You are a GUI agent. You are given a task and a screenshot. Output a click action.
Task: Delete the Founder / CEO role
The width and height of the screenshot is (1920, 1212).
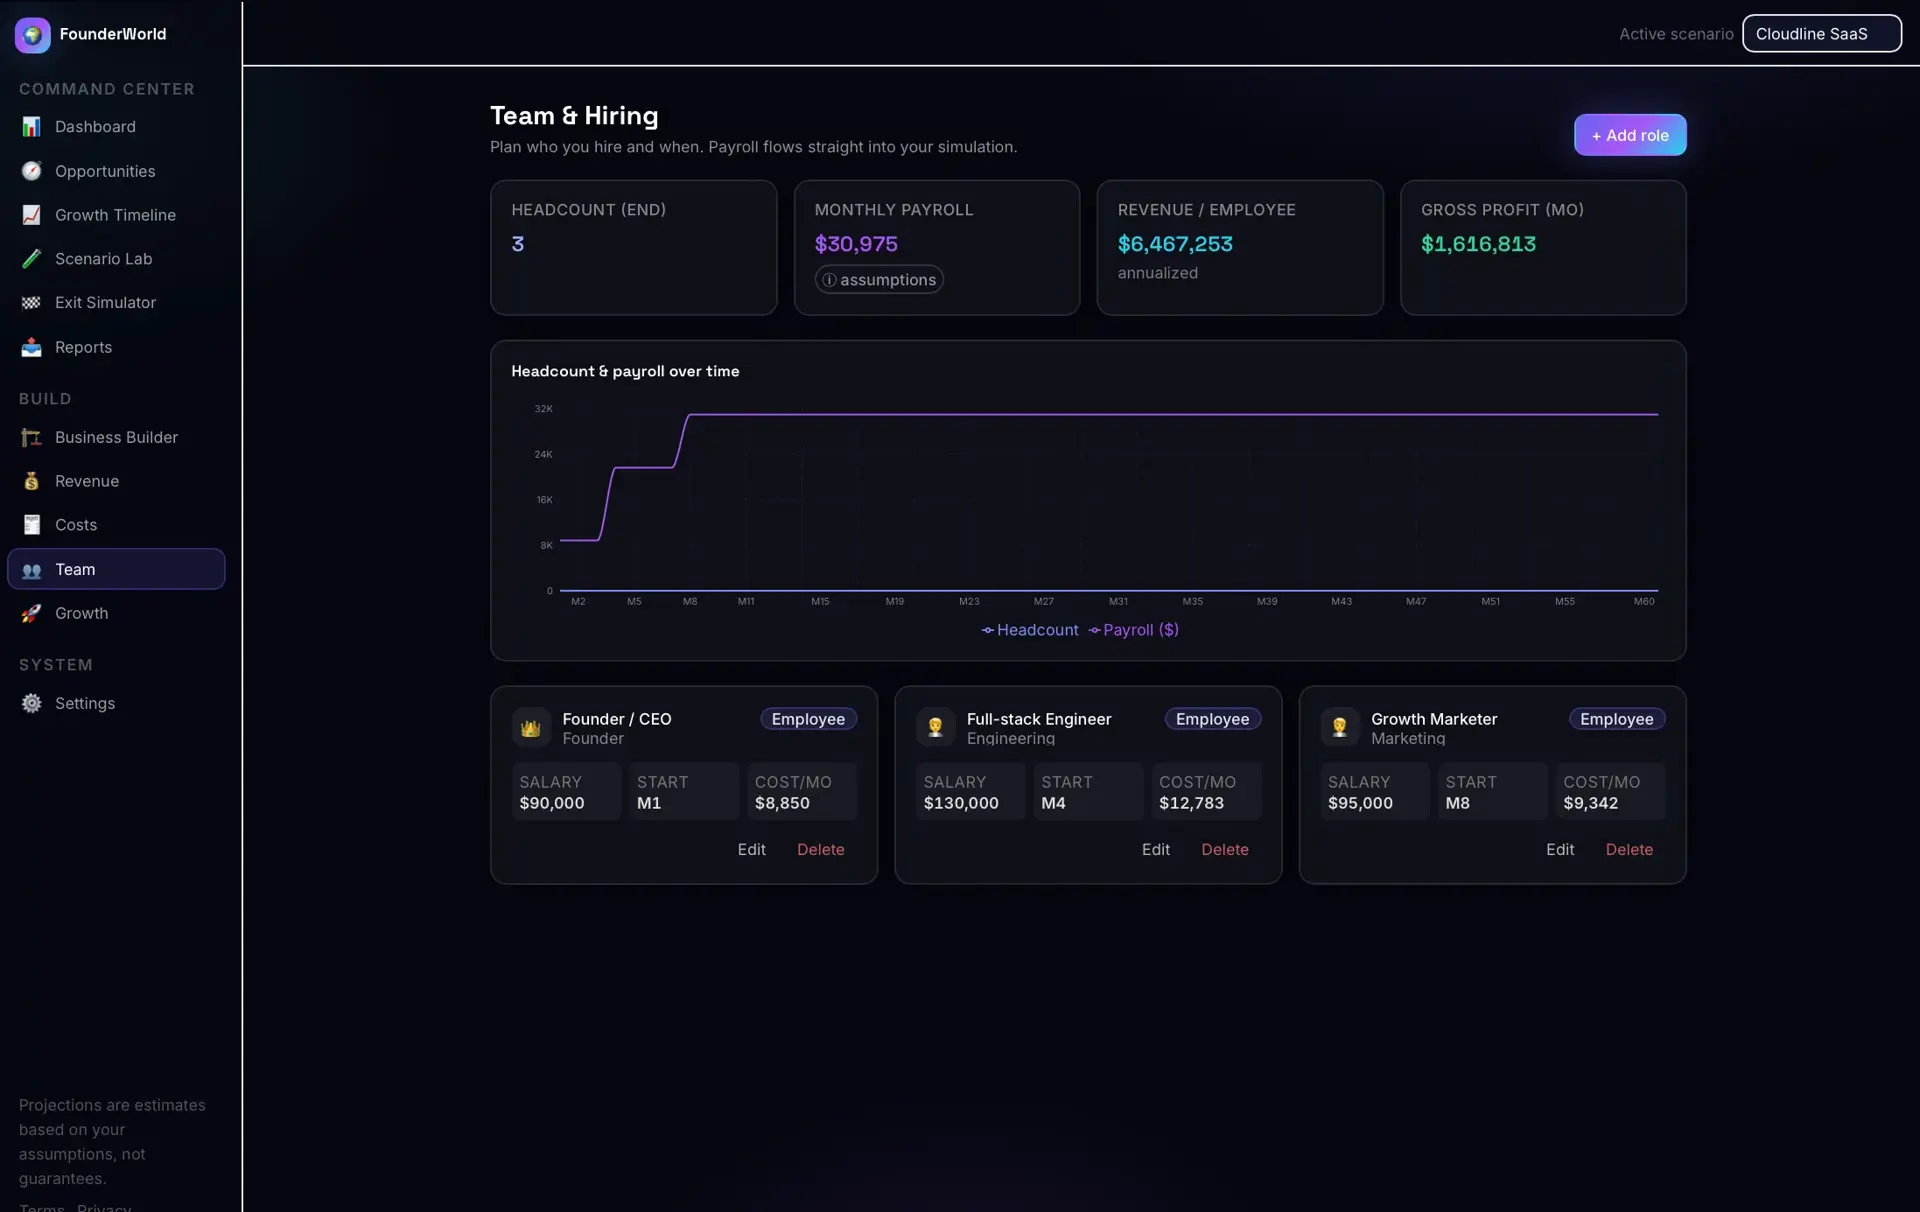820,850
